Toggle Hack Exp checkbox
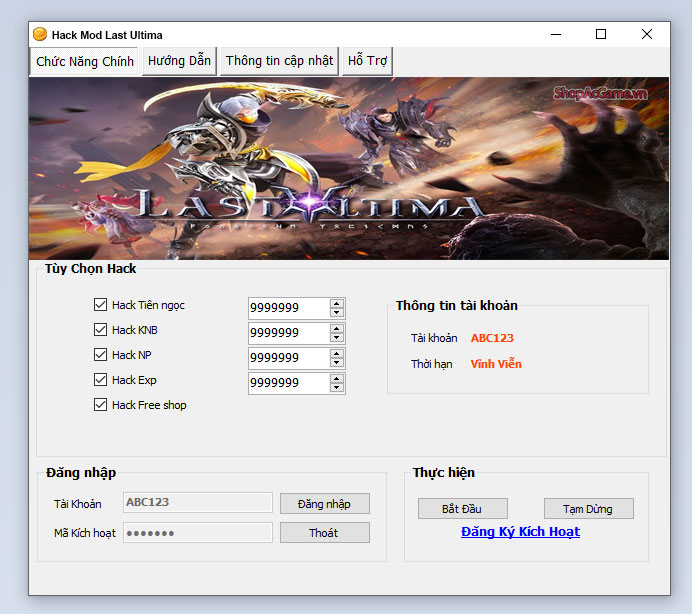This screenshot has width=693, height=616. point(100,380)
